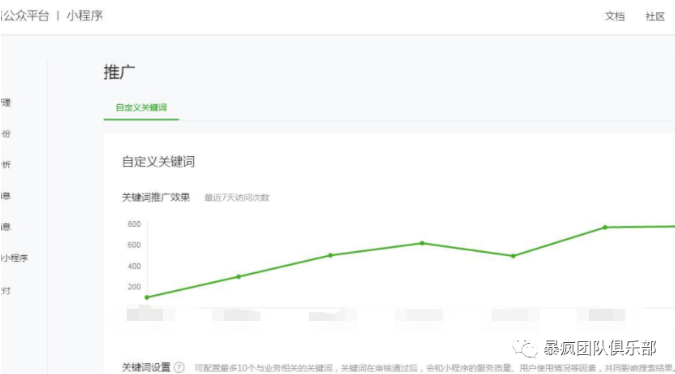Click the 自定义关键词 section heading
Viewport: 675px width, 374px height.
pos(158,162)
